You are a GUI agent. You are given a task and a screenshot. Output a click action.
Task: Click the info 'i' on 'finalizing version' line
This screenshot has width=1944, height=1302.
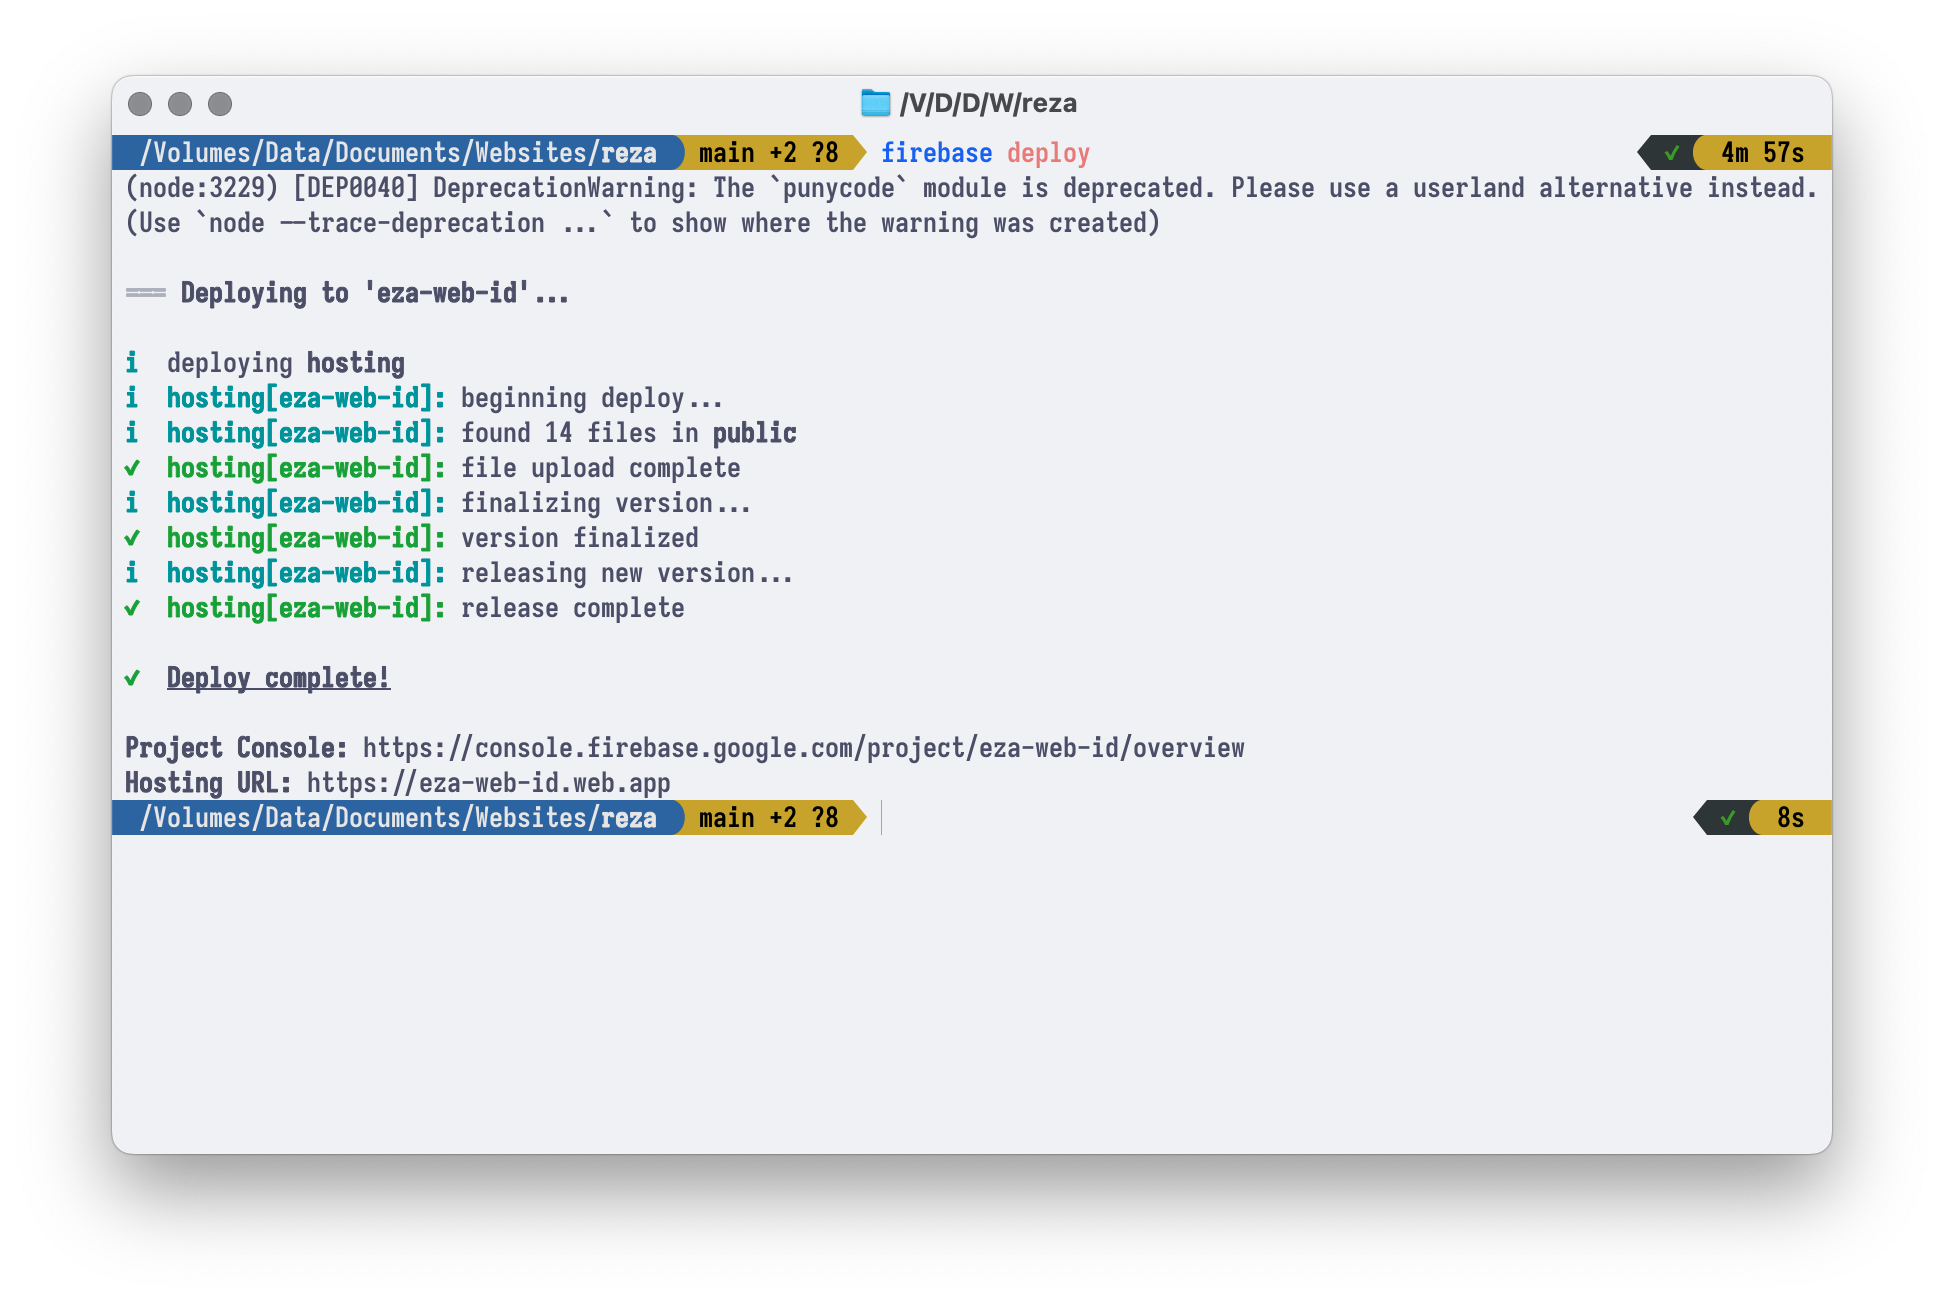pyautogui.click(x=132, y=503)
